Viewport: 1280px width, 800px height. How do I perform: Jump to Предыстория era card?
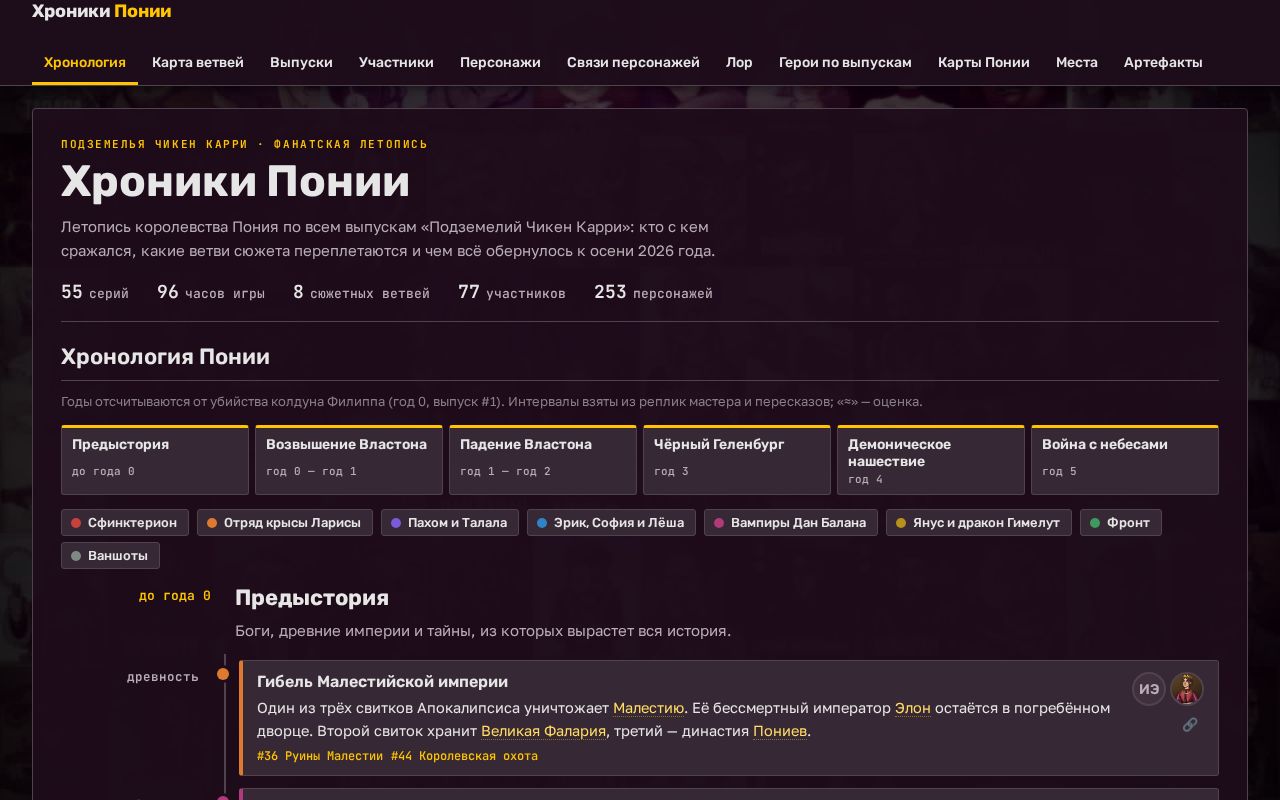[x=155, y=460]
